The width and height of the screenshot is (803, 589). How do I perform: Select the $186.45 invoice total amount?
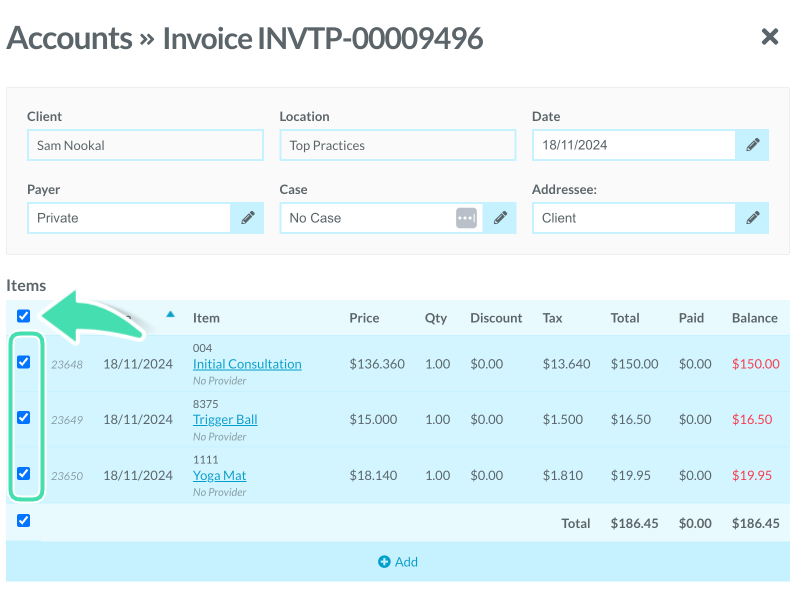[x=634, y=523]
